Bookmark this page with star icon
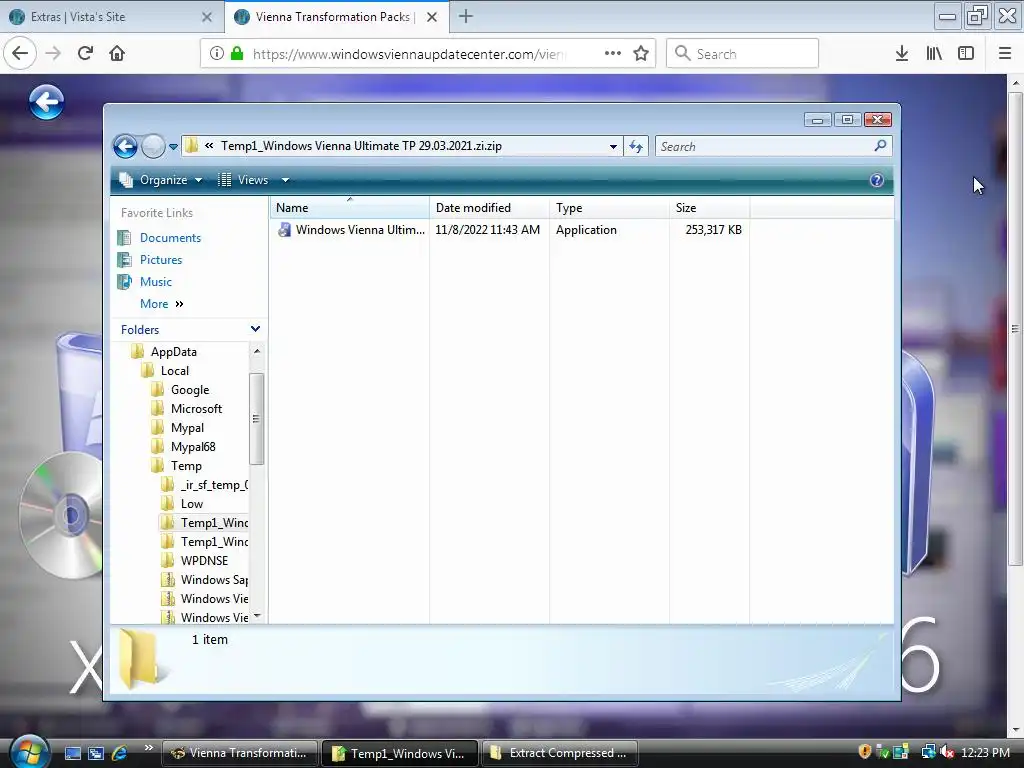Screen dimensions: 1024x768 point(641,54)
